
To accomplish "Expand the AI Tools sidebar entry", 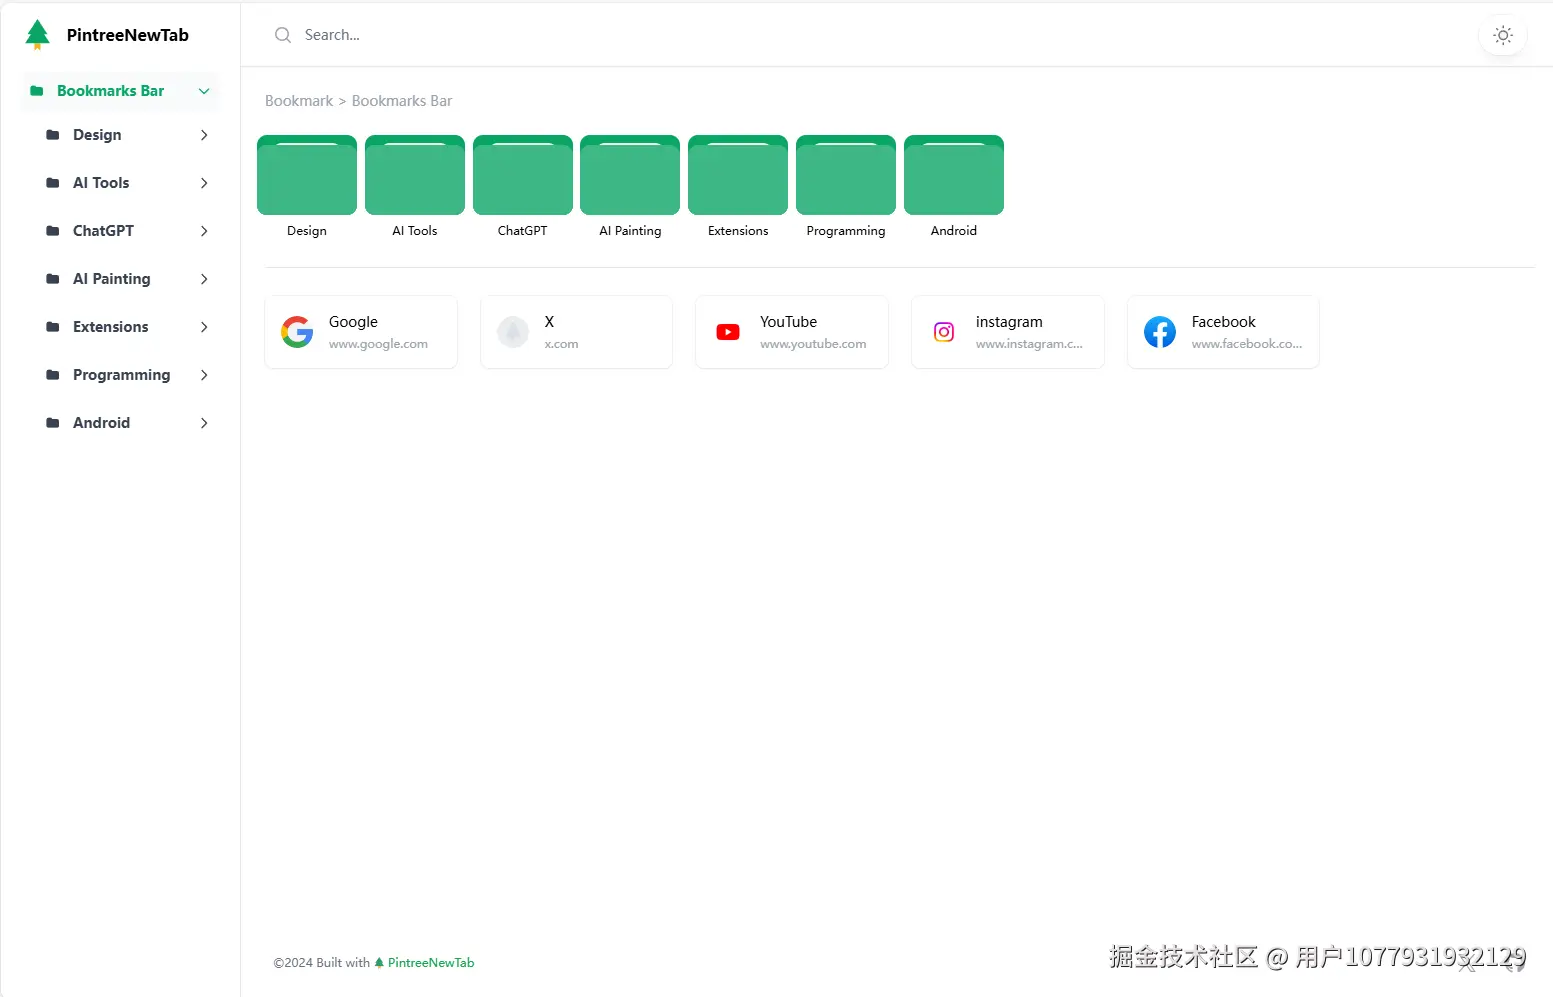I will click(x=204, y=183).
